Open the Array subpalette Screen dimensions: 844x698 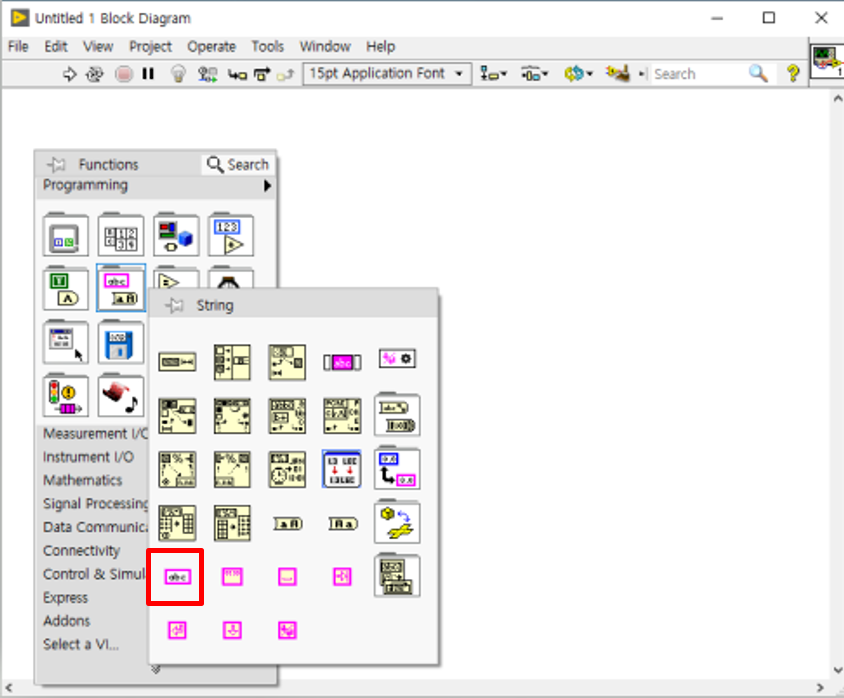point(121,235)
